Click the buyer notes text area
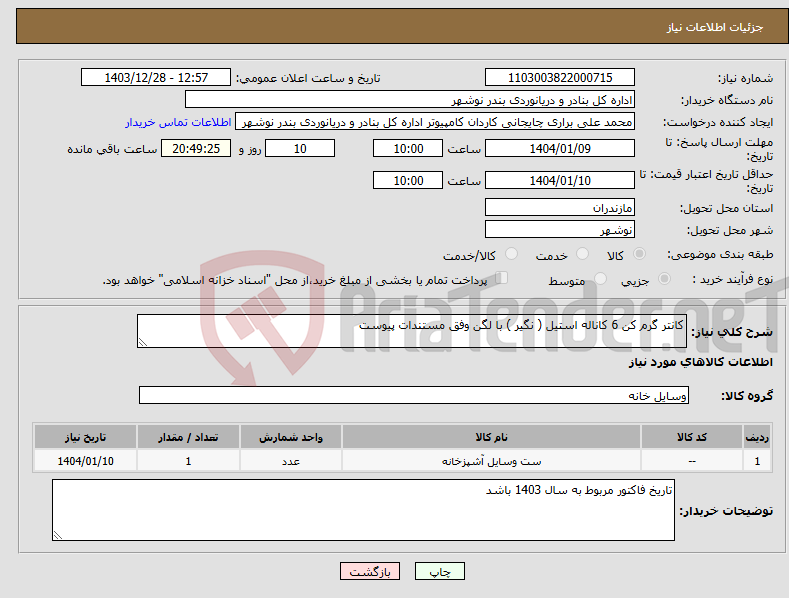 (363, 510)
